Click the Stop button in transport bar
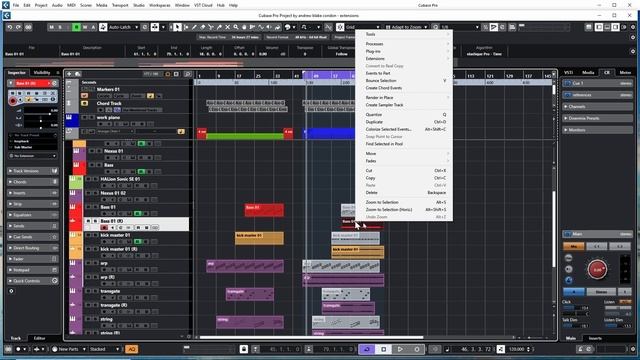Viewport: 640px width, 360px height. click(384, 349)
